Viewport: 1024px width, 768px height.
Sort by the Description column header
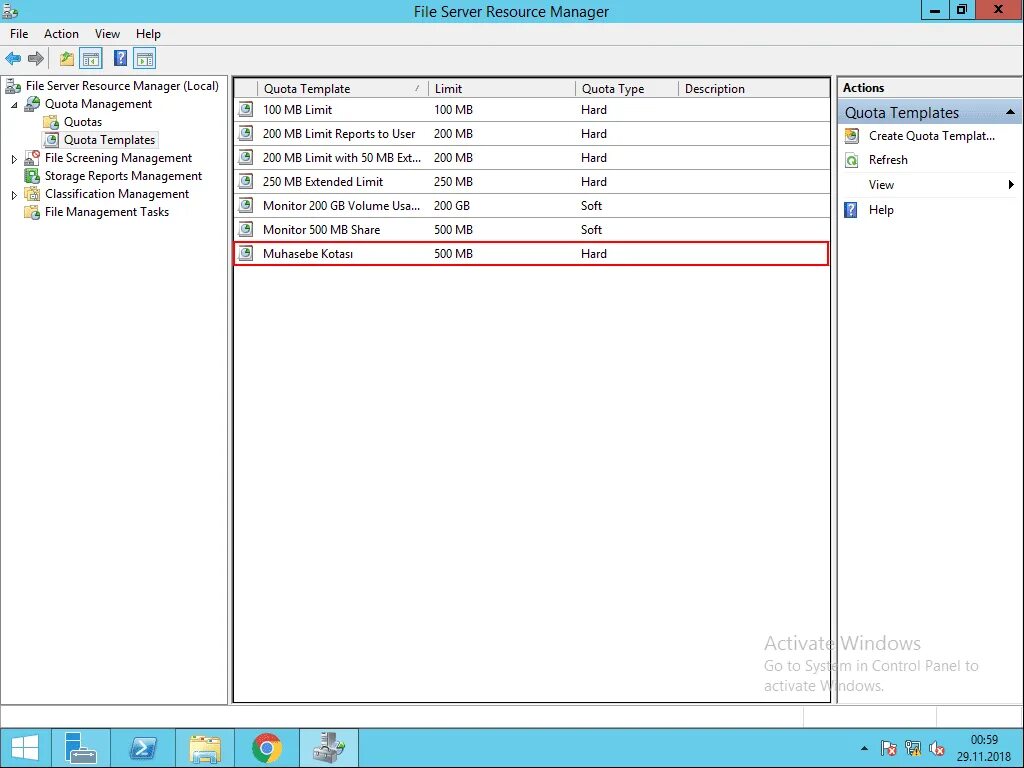click(x=754, y=89)
